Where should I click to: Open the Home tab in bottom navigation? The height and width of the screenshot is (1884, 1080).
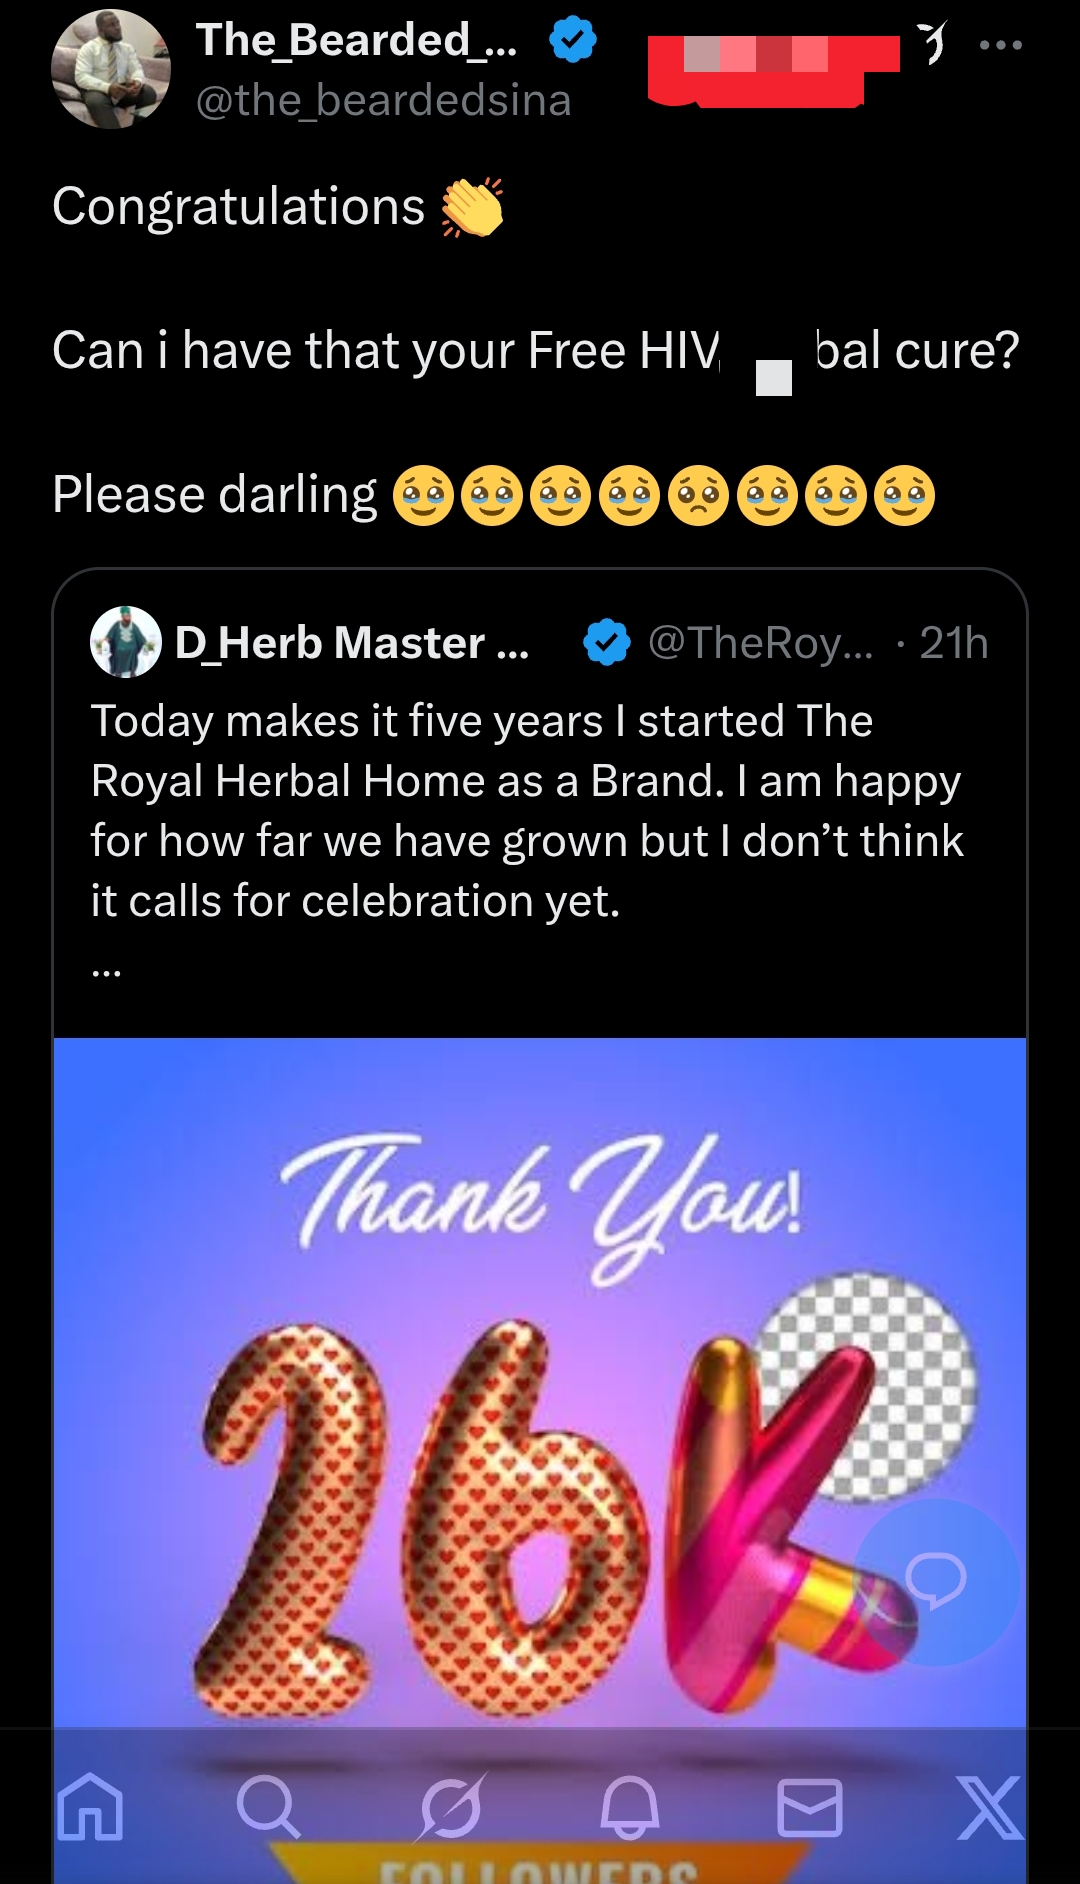click(x=90, y=1806)
